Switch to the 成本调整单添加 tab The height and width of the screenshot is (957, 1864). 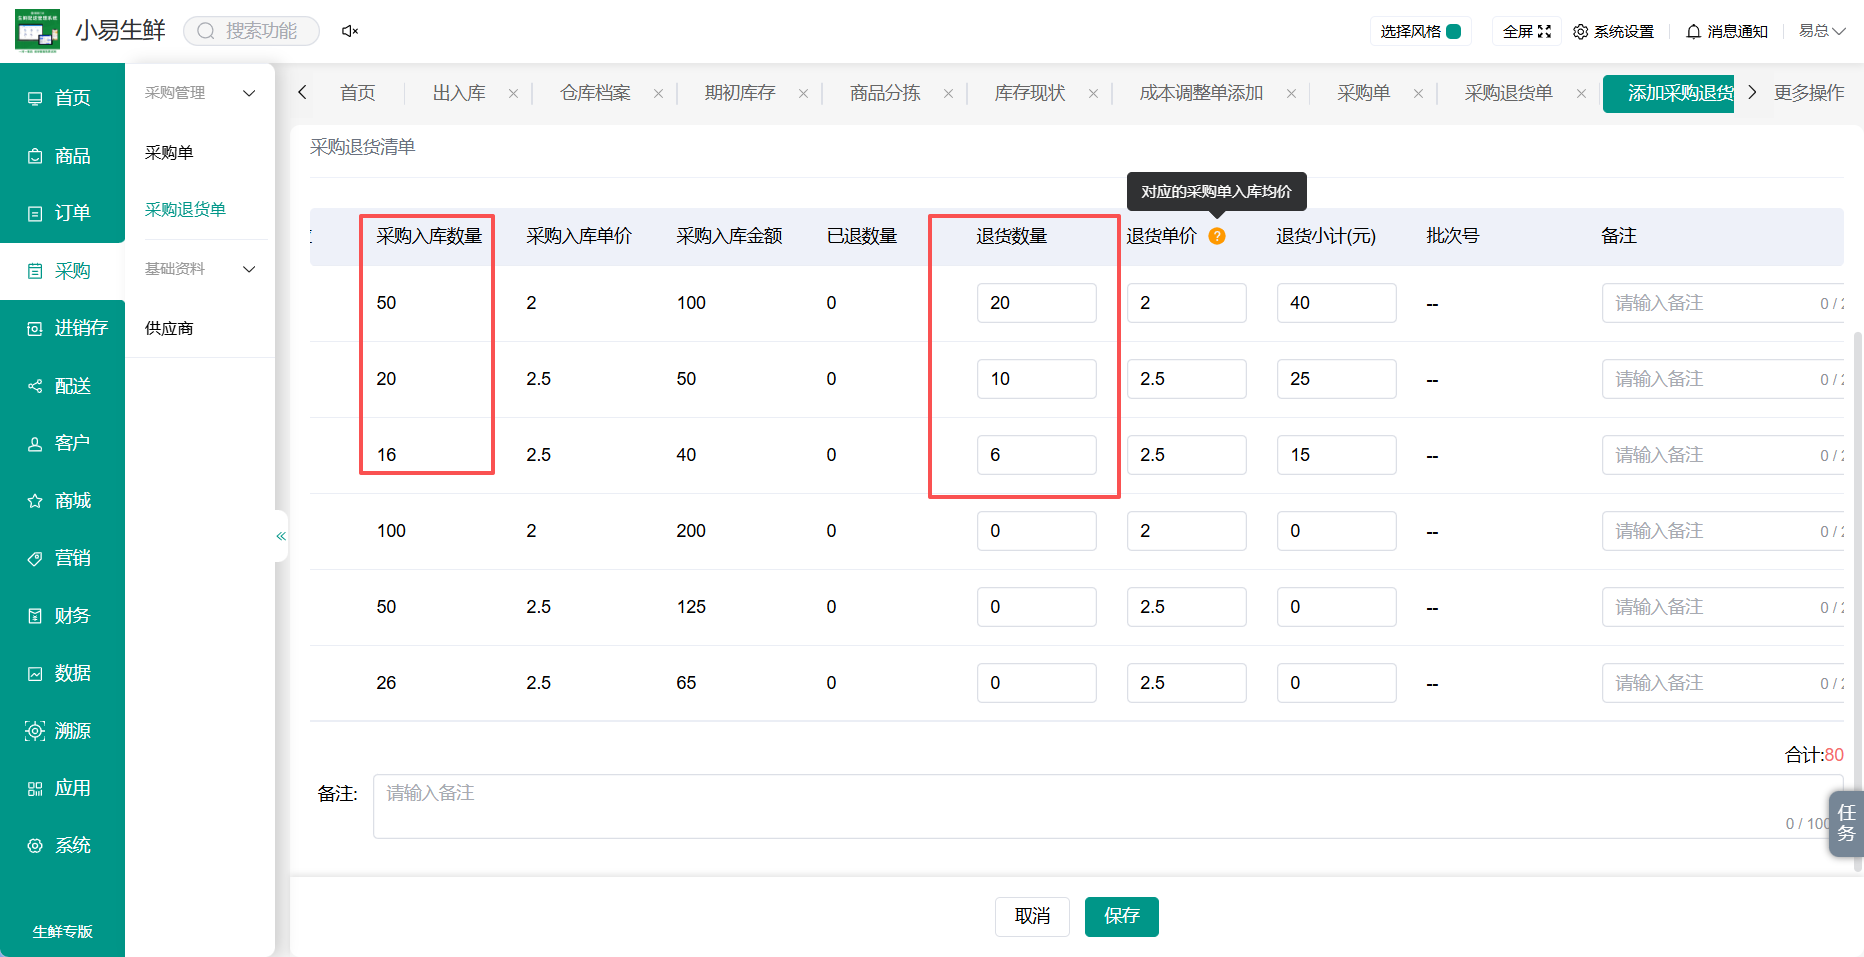pos(1201,93)
